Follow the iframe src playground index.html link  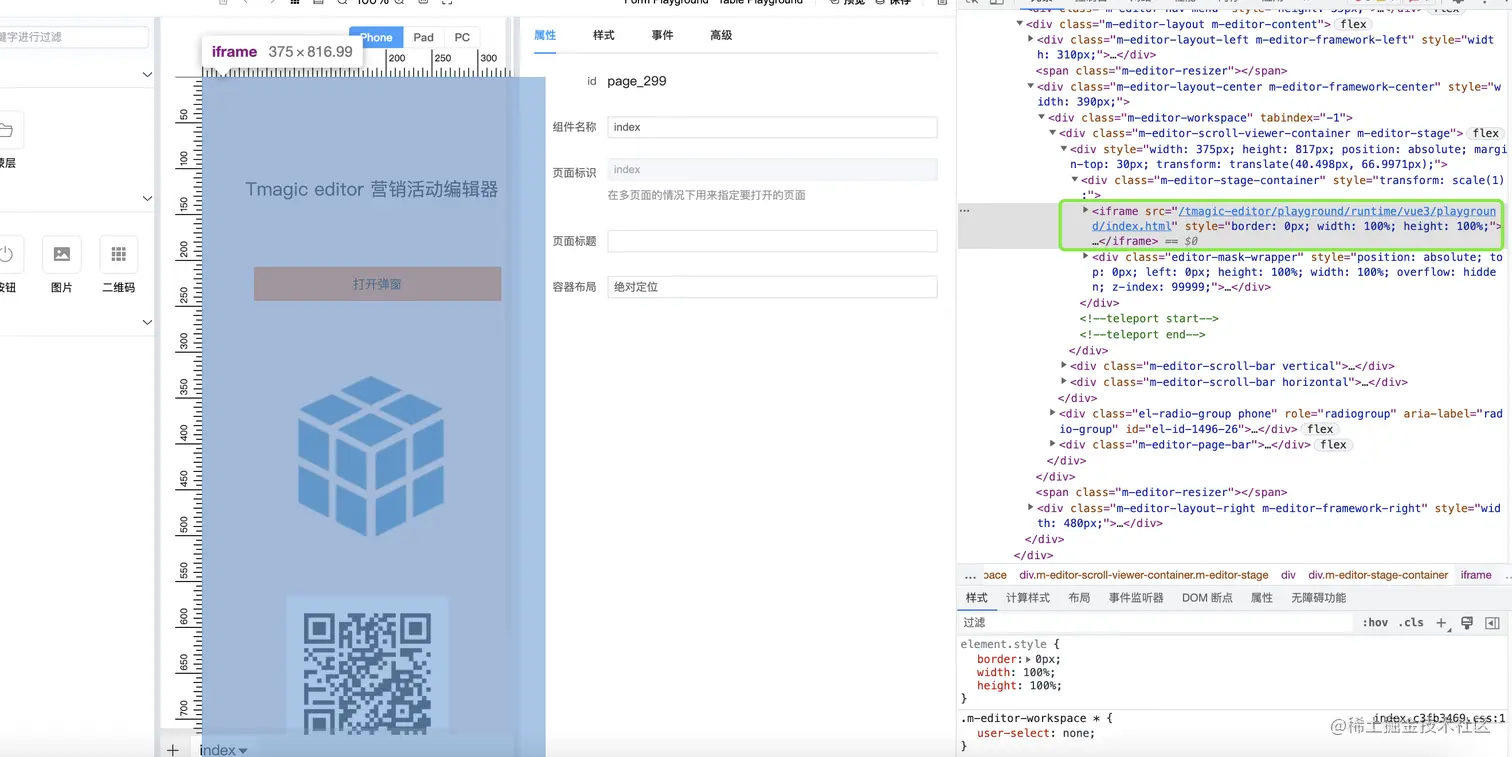(x=1295, y=218)
